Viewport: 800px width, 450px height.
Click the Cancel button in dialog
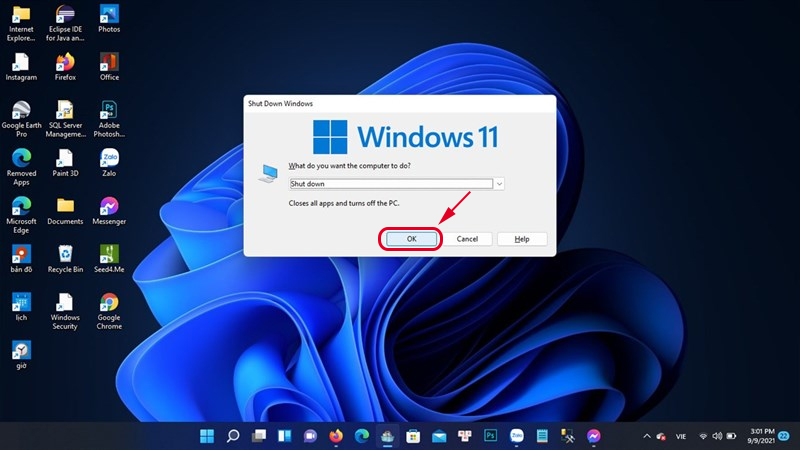click(x=467, y=239)
